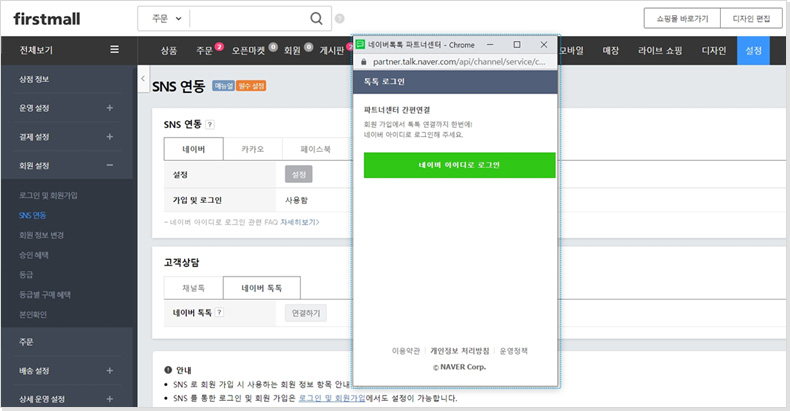Select the 채널톡 tab
The height and width of the screenshot is (411, 790).
[x=193, y=288]
